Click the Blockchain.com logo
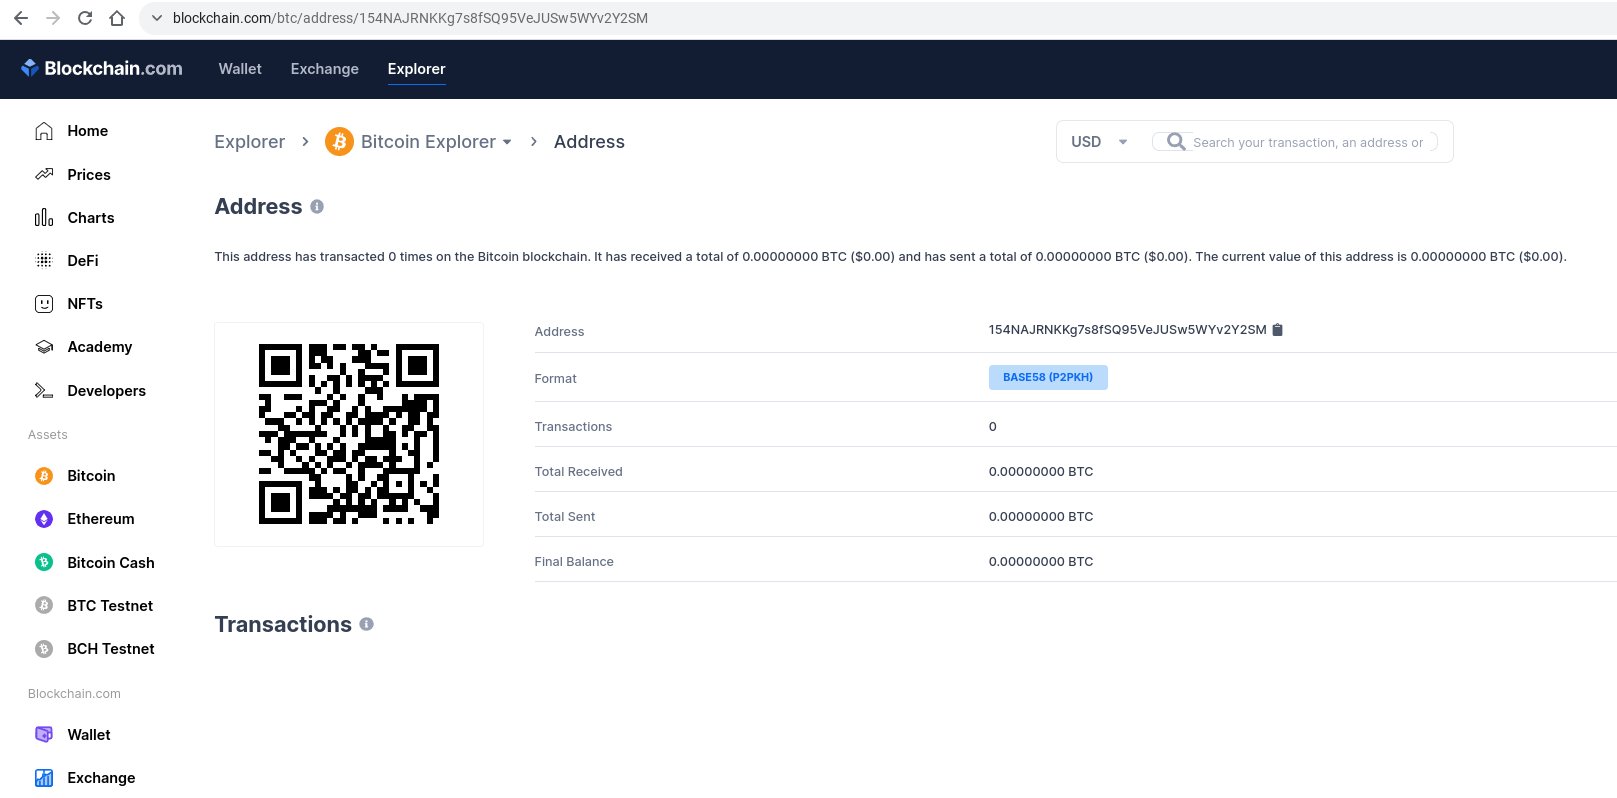Viewport: 1617px width, 798px height. click(101, 68)
